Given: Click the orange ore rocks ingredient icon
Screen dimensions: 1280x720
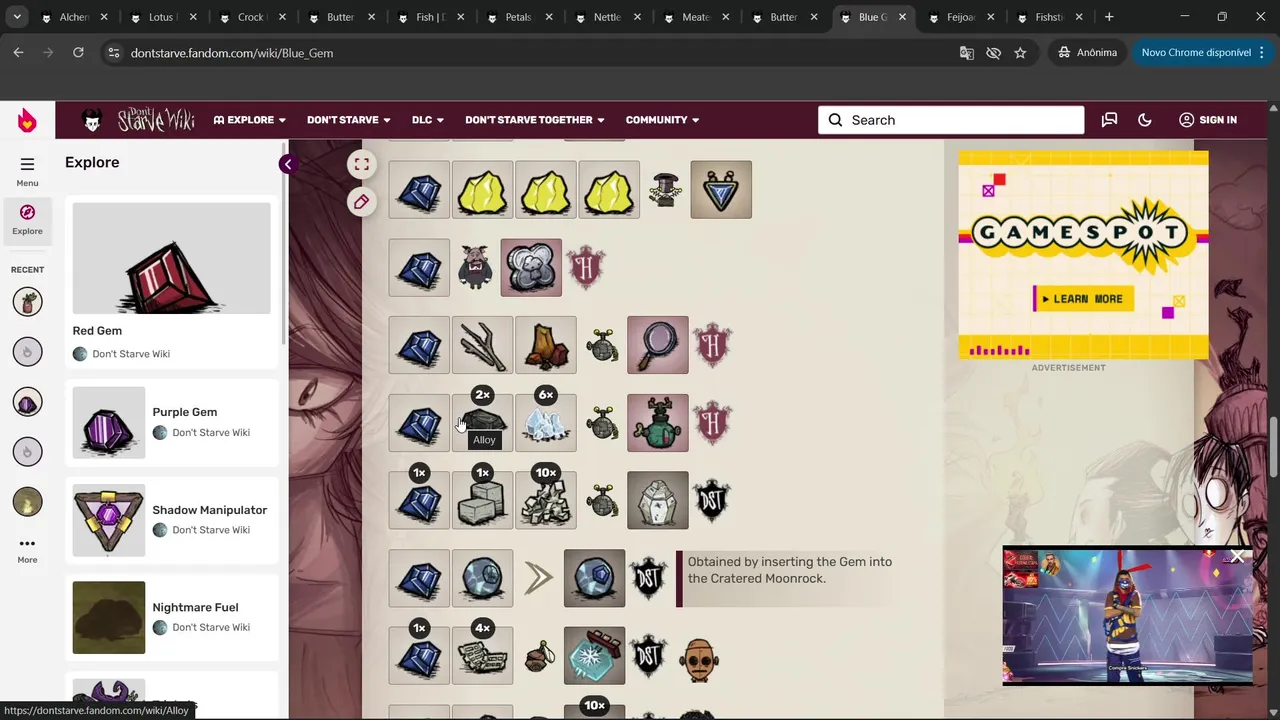Looking at the screenshot, I should 546,345.
